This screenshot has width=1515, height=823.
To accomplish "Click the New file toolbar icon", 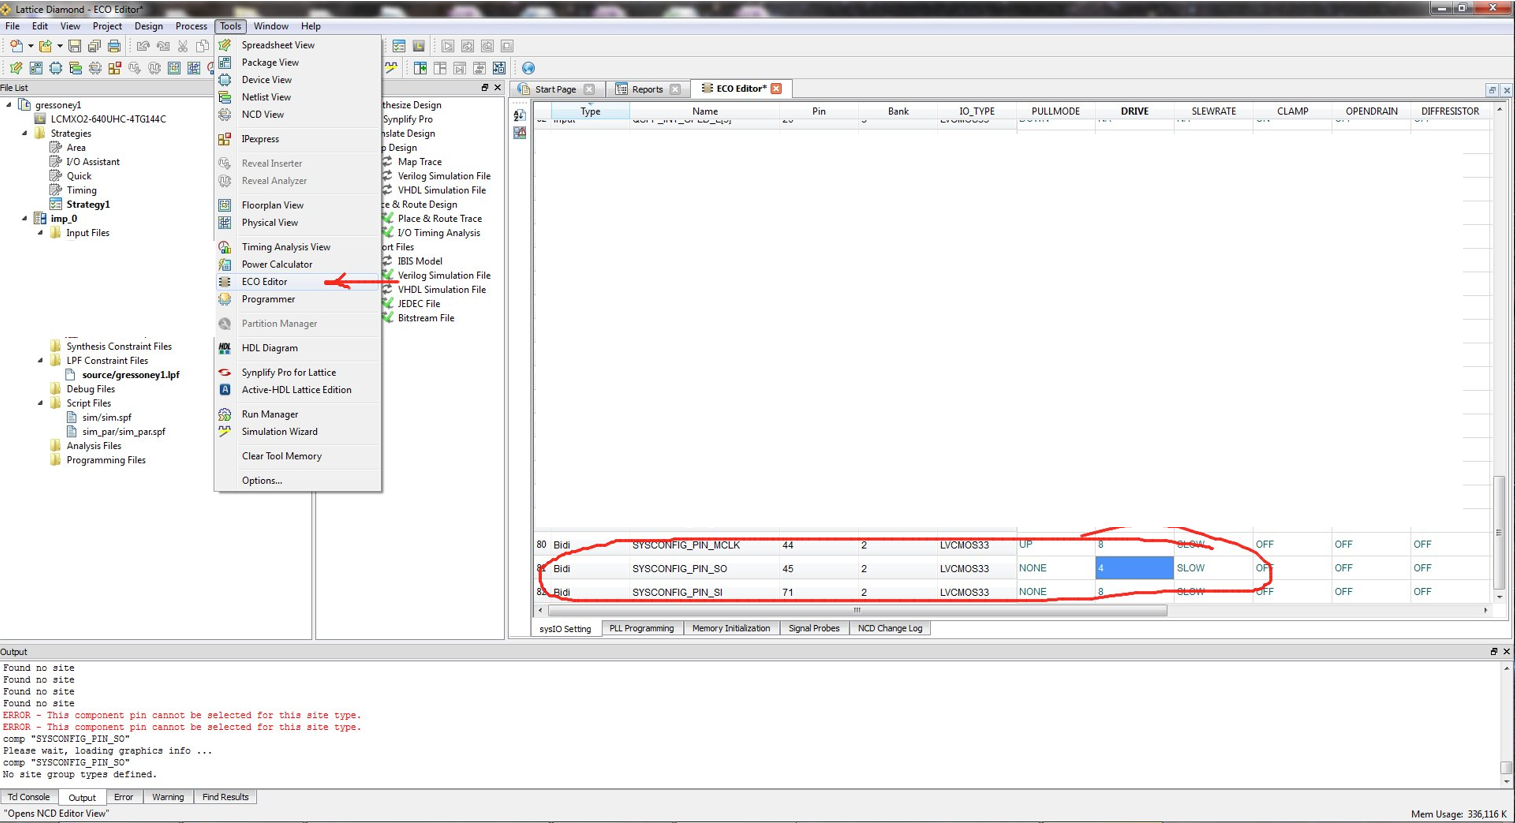I will point(15,46).
